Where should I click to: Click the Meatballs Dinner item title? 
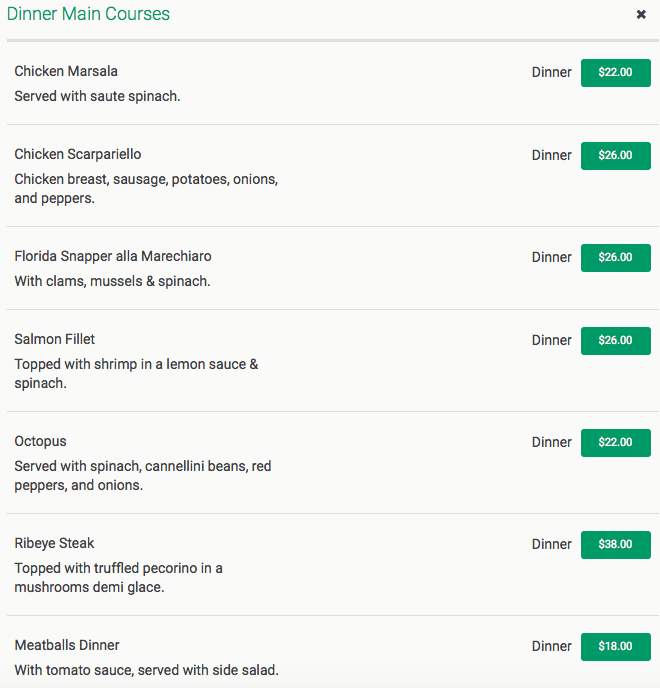67,645
